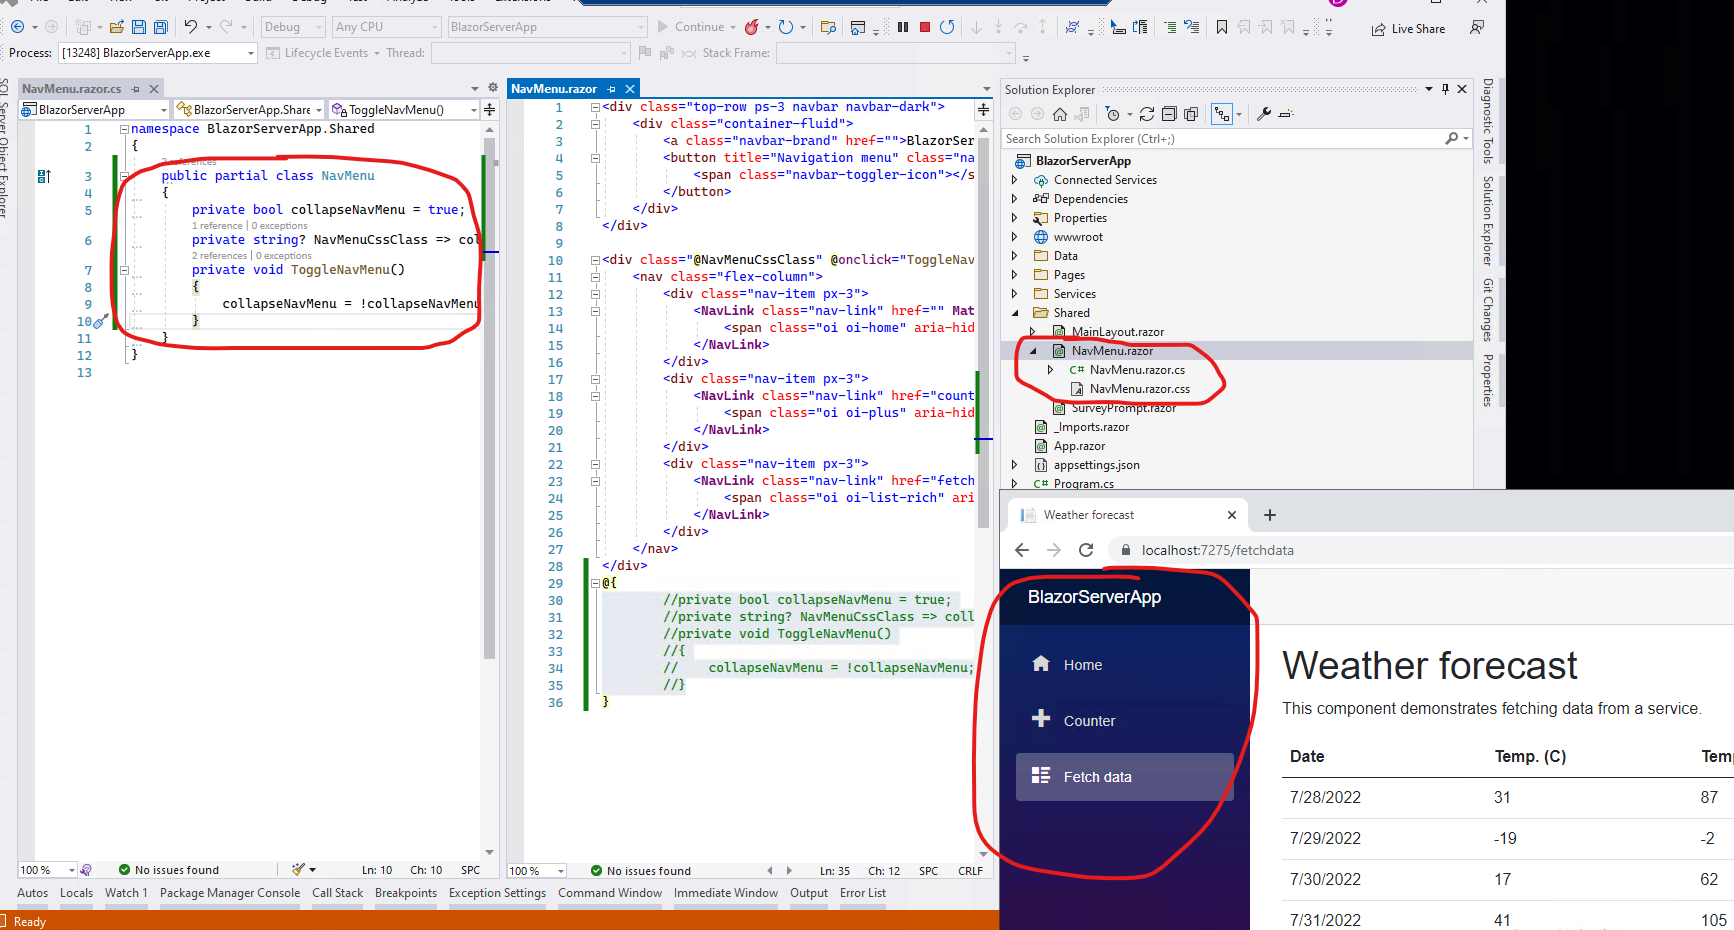Open the Package Manager Console tab
Image resolution: width=1734 pixels, height=930 pixels.
click(x=230, y=893)
